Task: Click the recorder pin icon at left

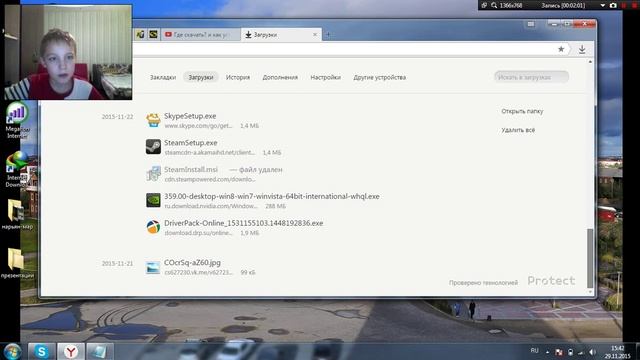Action: (484, 5)
